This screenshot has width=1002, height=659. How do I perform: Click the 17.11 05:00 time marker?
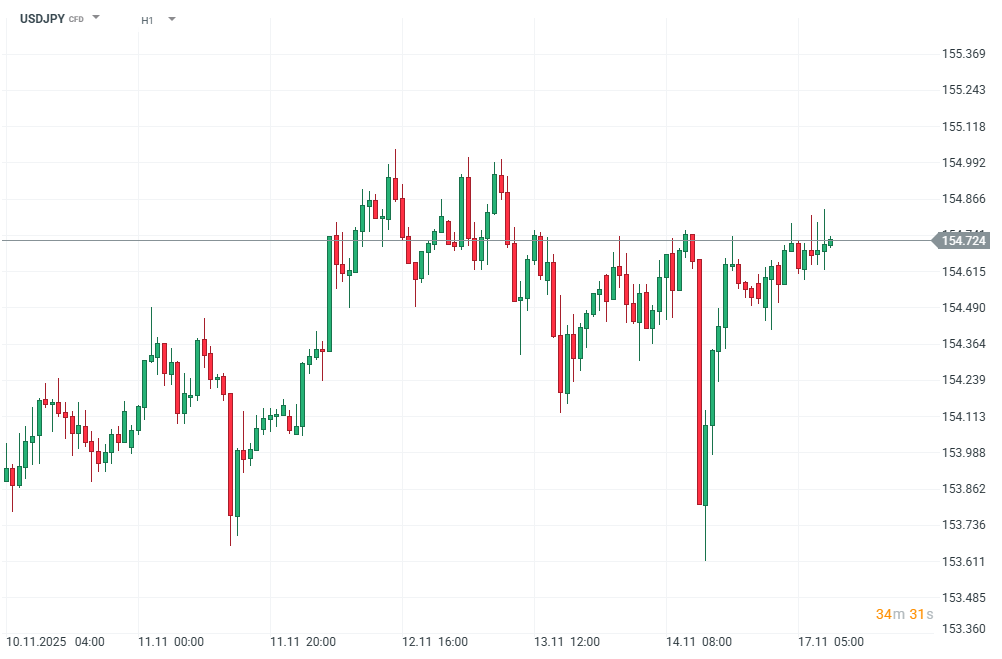point(831,641)
